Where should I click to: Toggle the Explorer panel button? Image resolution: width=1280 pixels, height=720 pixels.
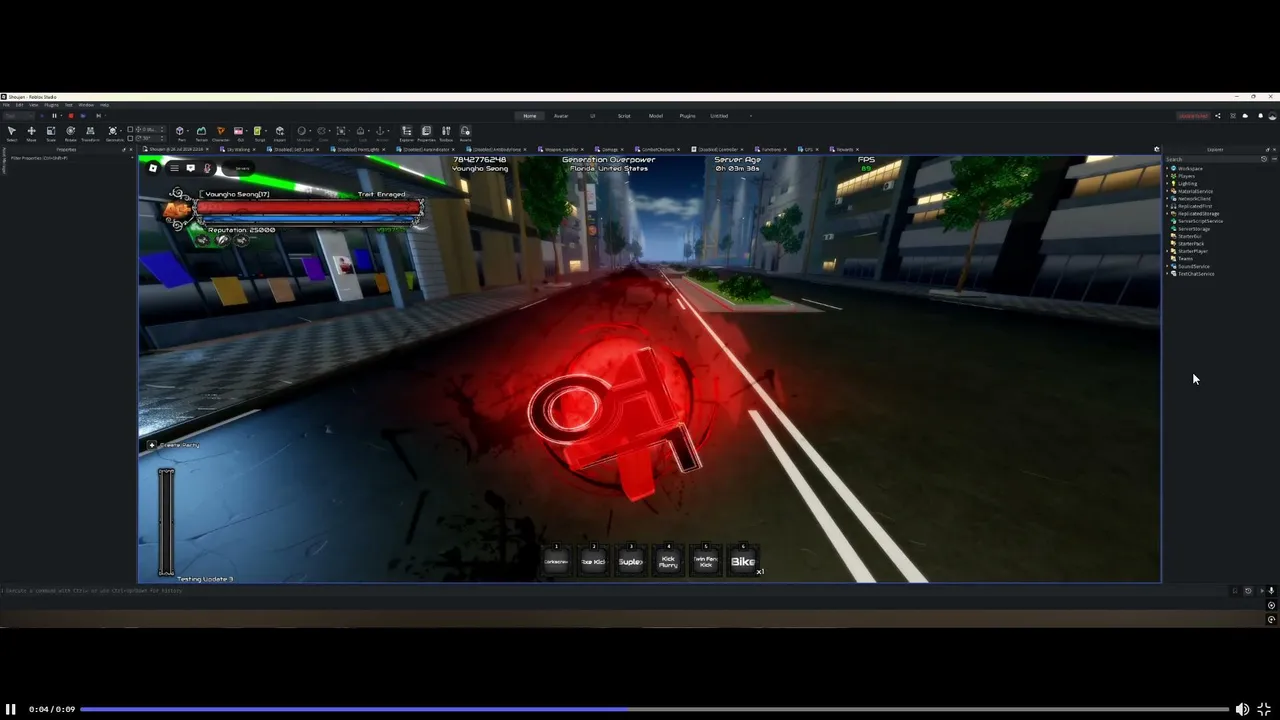406,133
